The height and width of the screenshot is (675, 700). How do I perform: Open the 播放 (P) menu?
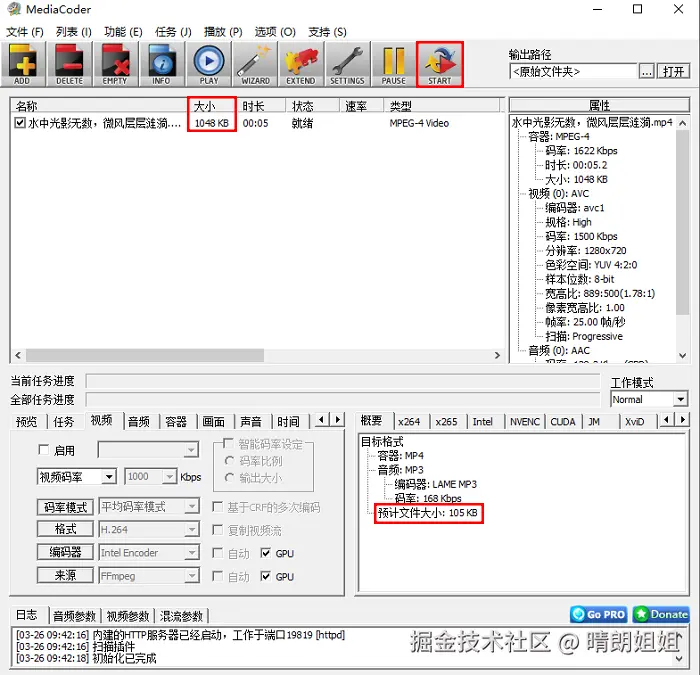pyautogui.click(x=223, y=32)
